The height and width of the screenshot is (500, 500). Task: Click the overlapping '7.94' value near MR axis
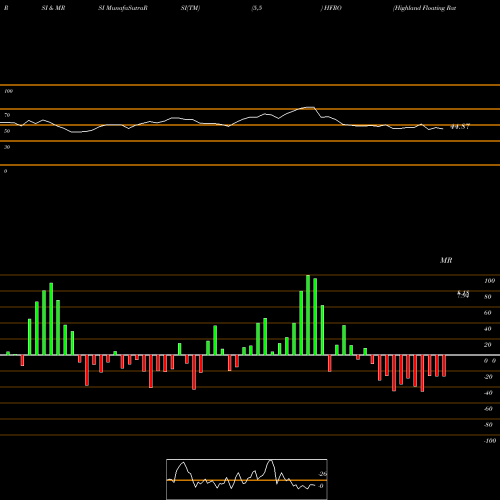(x=463, y=295)
